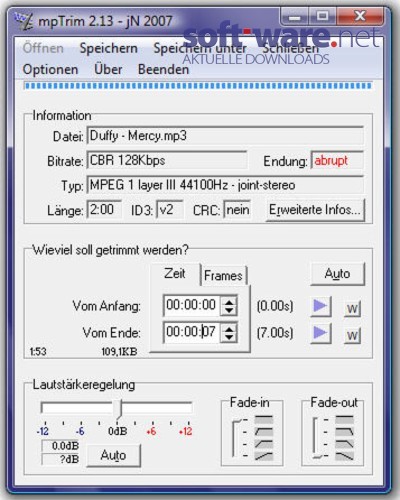400x500 pixels.
Task: Select the bottom Fade-out curve icon
Action: tap(344, 456)
